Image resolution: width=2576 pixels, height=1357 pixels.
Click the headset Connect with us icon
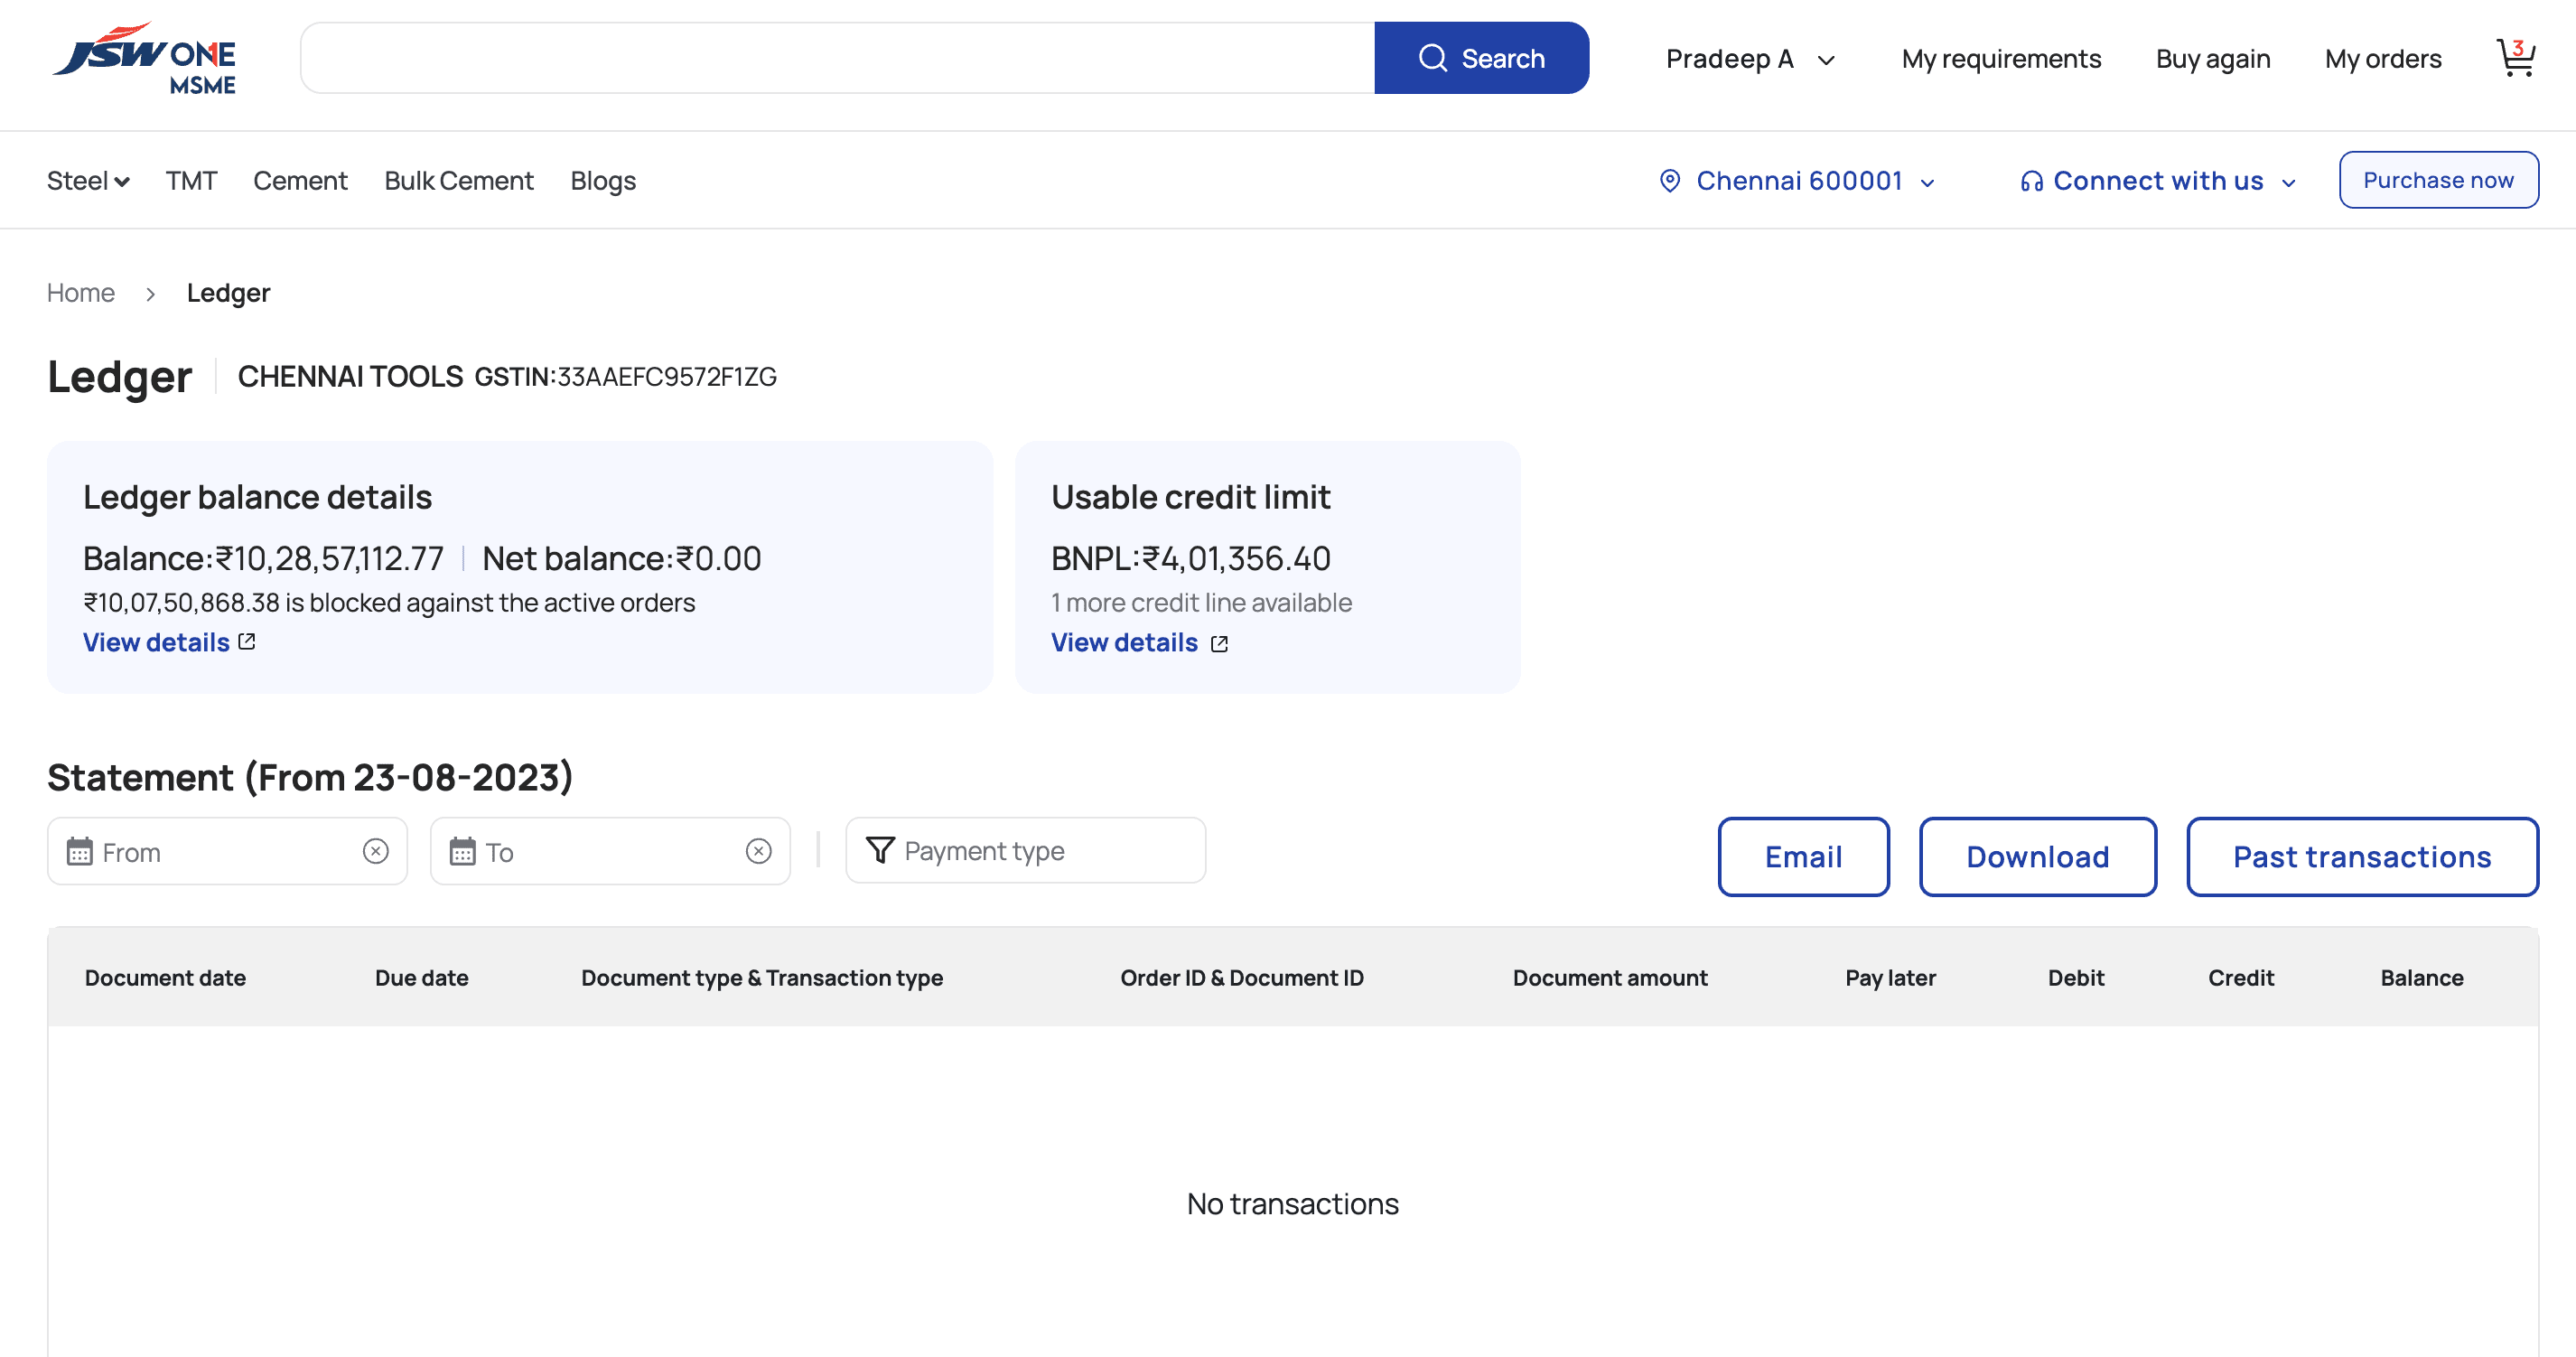[2030, 182]
